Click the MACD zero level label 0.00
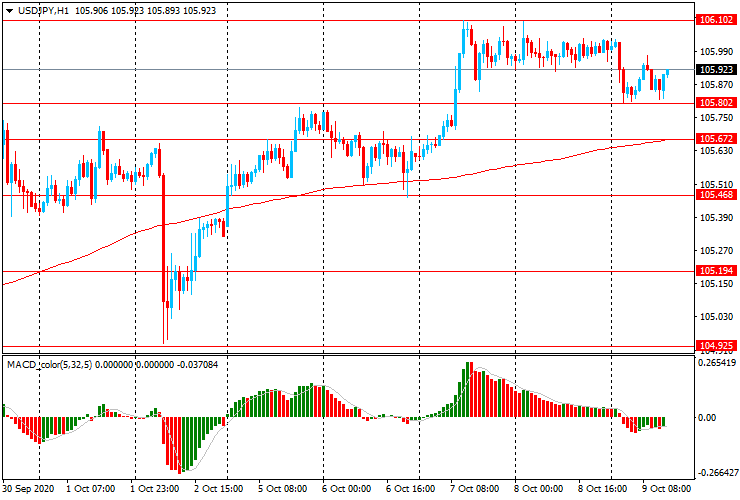 707,418
